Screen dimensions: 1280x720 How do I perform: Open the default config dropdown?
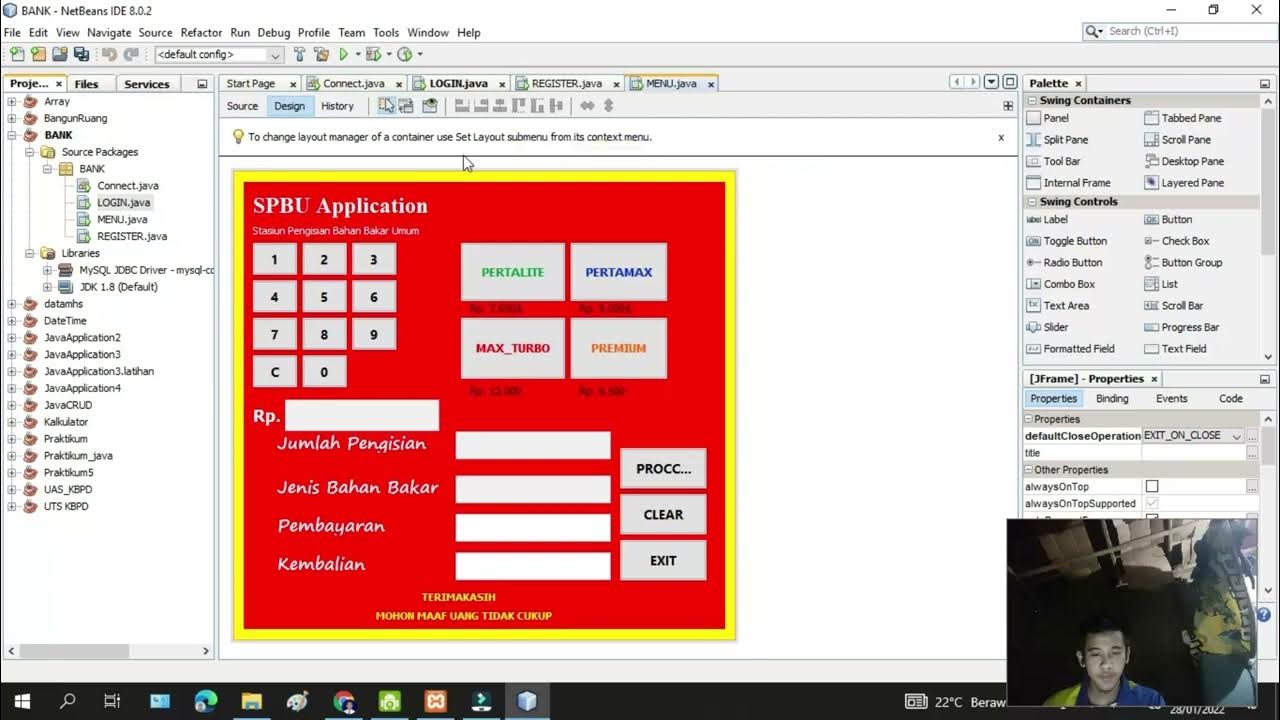tap(218, 54)
